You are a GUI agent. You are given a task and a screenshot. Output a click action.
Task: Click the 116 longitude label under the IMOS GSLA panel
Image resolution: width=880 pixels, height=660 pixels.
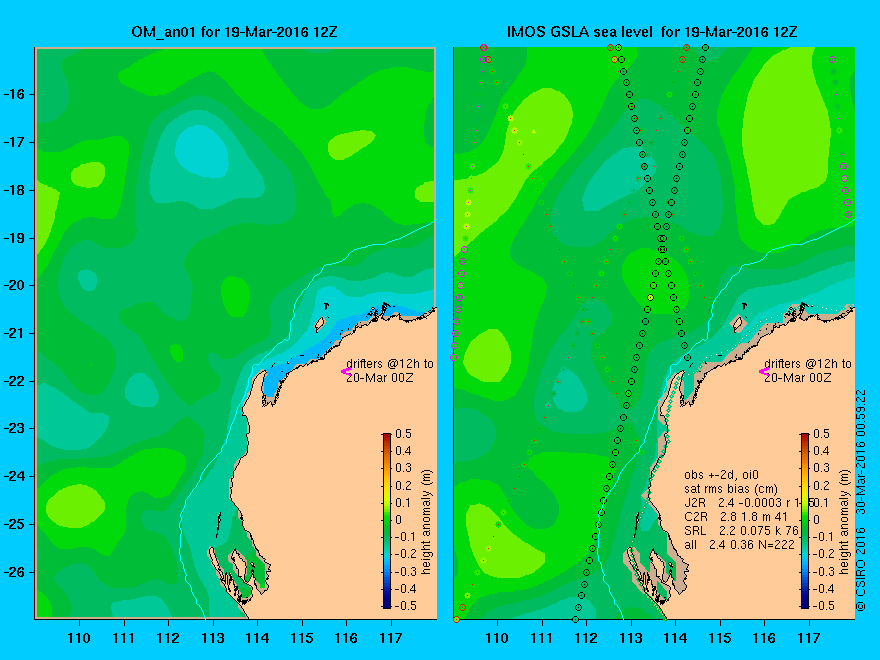tap(764, 638)
